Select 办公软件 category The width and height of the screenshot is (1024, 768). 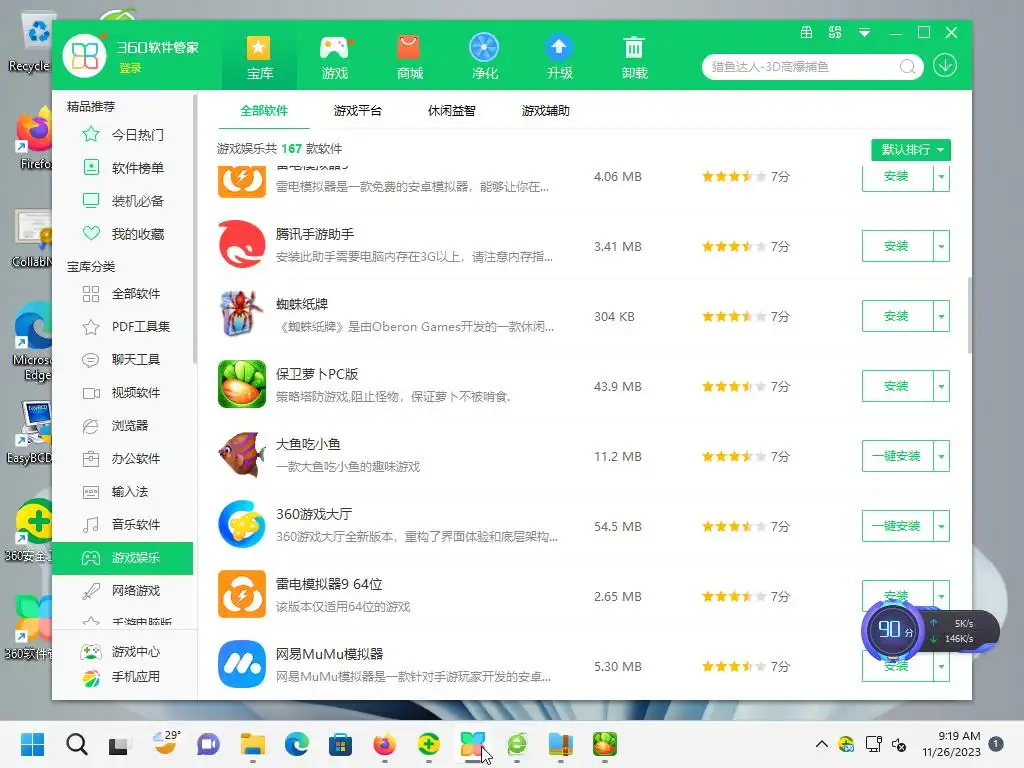click(x=123, y=458)
